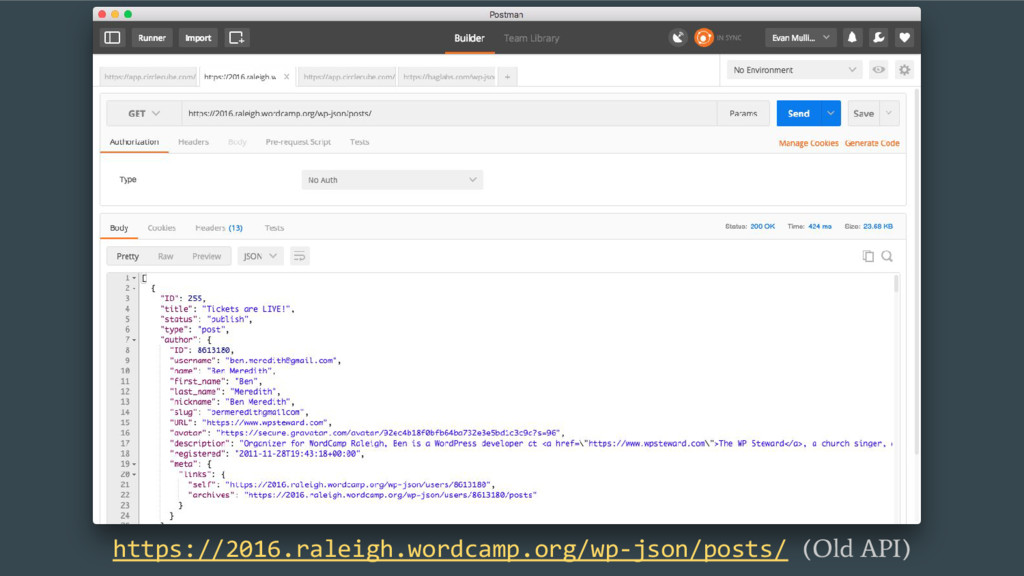Open manage environments gear icon
1024x576 pixels.
904,70
